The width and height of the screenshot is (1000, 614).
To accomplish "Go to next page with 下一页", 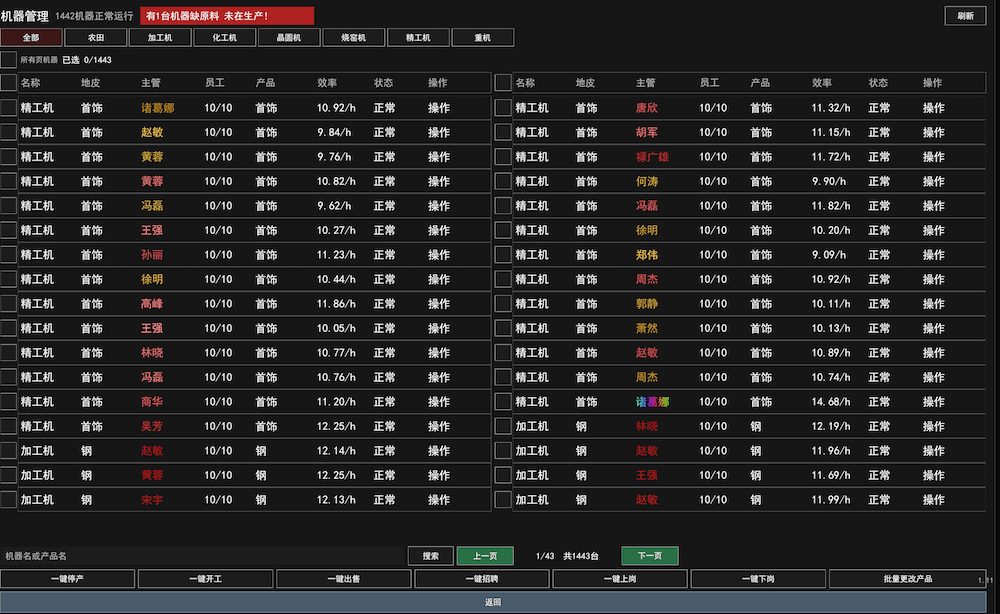I will 650,556.
